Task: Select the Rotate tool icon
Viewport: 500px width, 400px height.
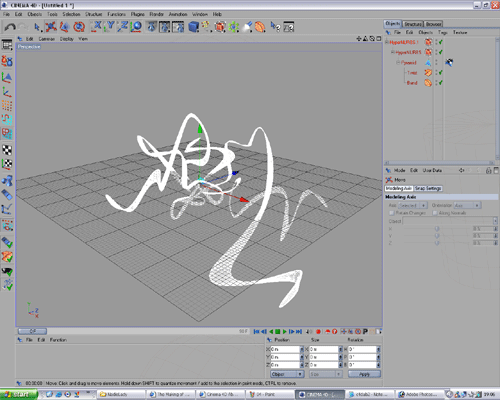Action: pos(79,27)
